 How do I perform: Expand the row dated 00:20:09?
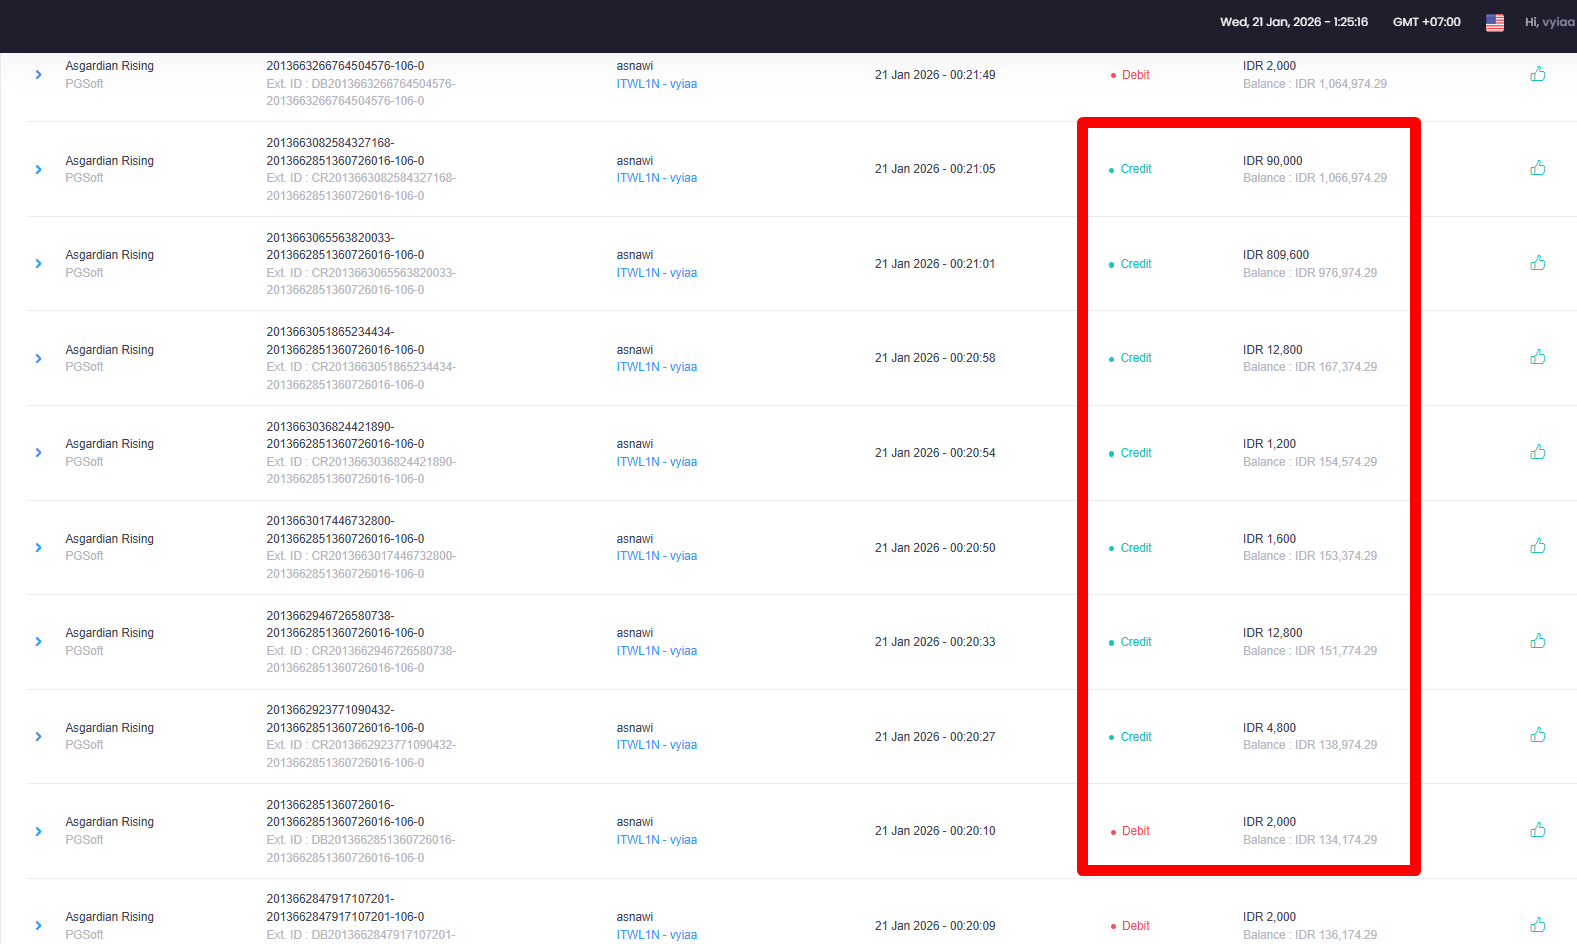point(38,926)
